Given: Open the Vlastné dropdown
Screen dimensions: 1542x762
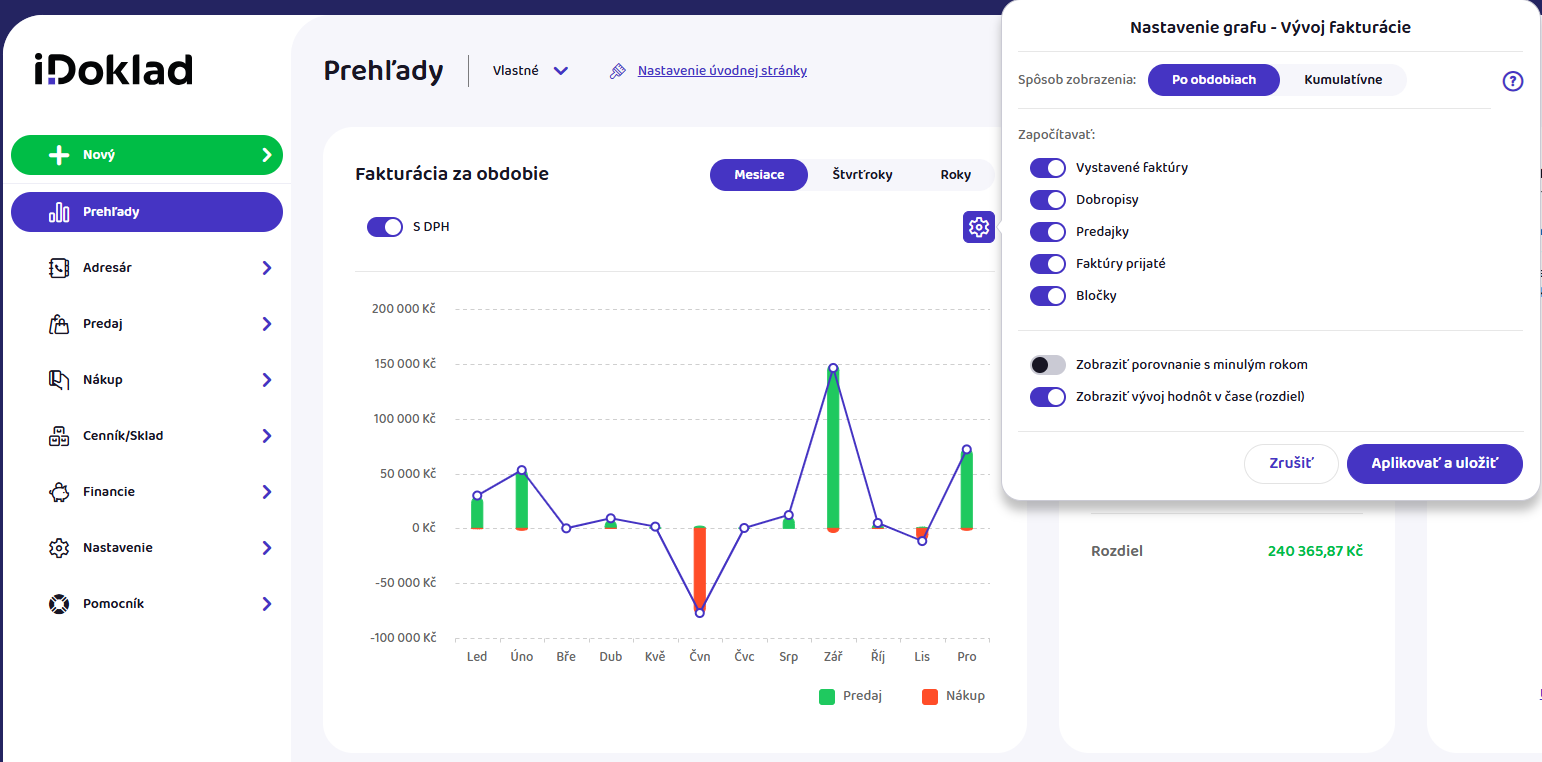Looking at the screenshot, I should point(531,71).
